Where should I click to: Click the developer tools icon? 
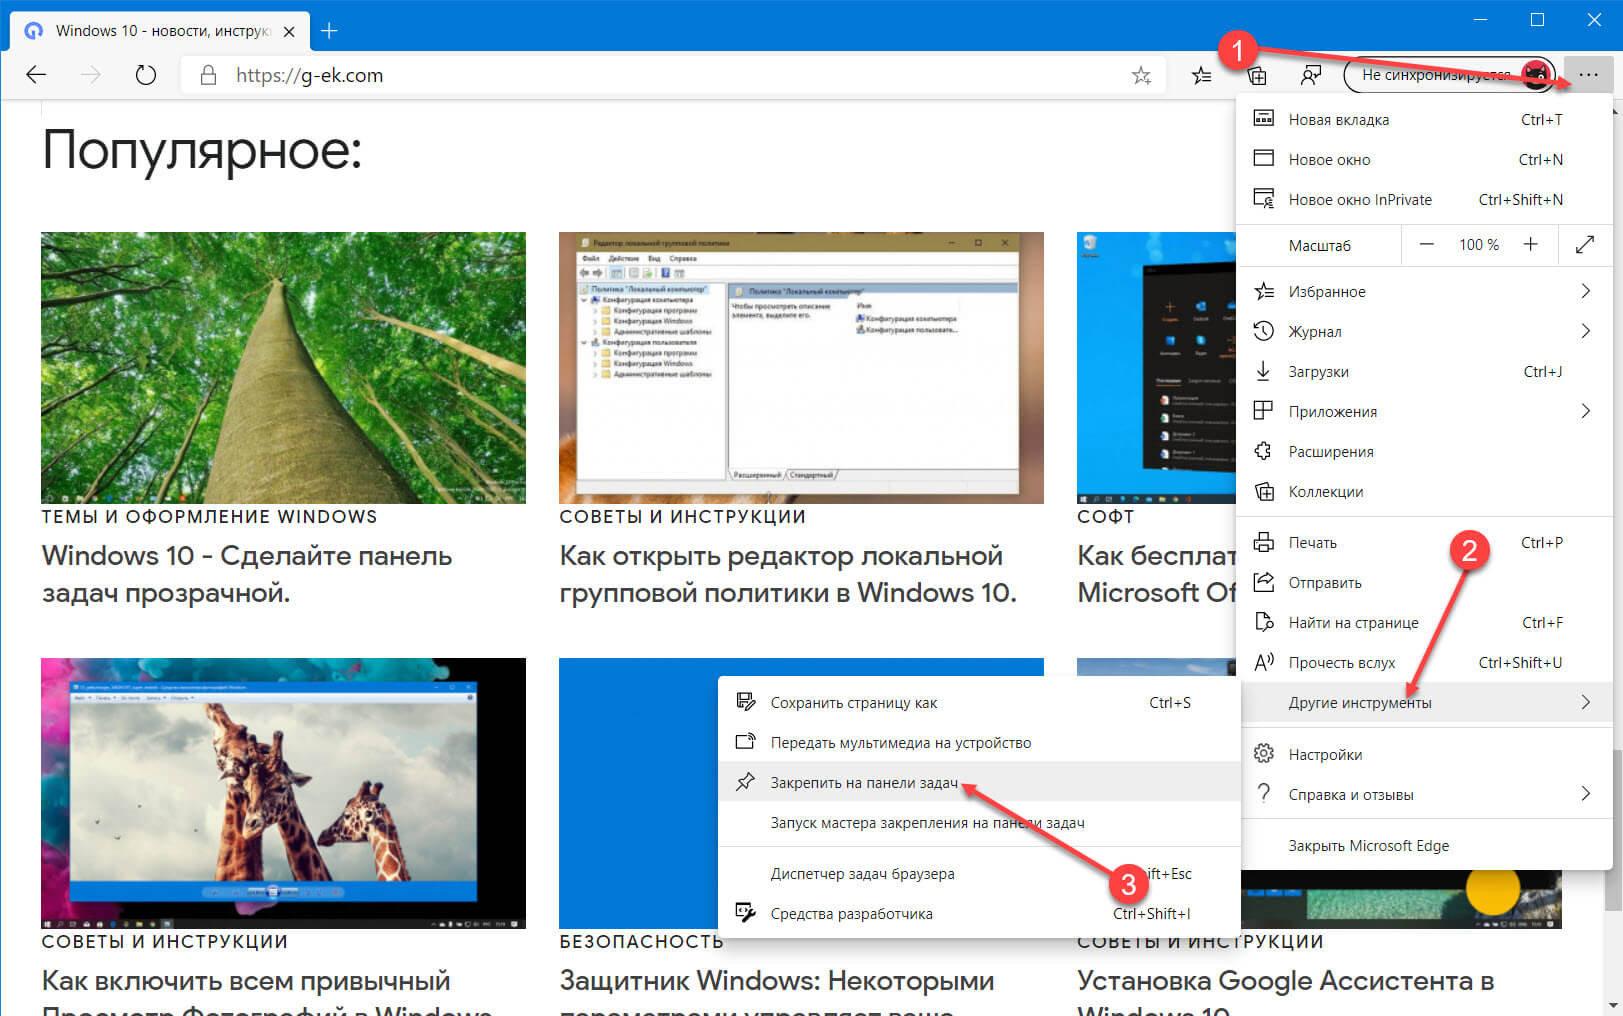pos(745,912)
